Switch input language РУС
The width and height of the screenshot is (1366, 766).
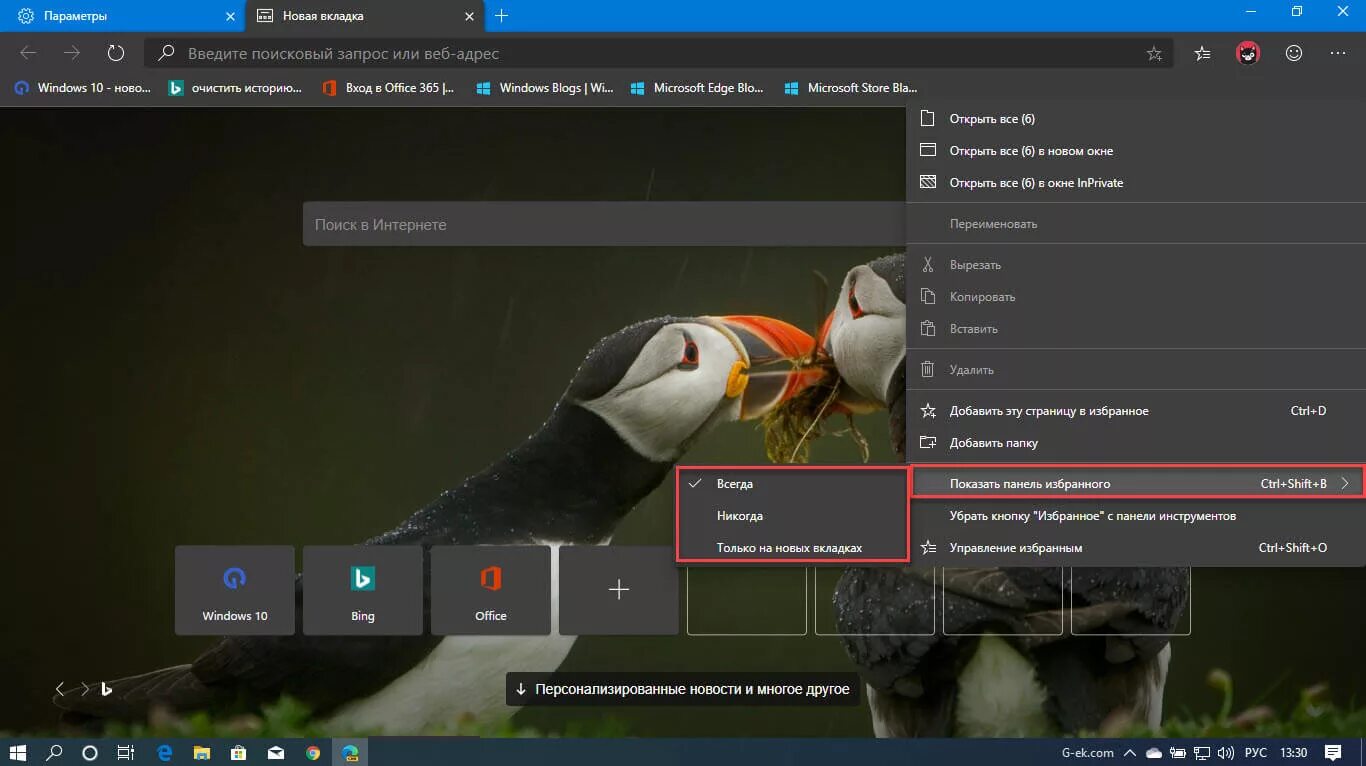coord(1255,752)
